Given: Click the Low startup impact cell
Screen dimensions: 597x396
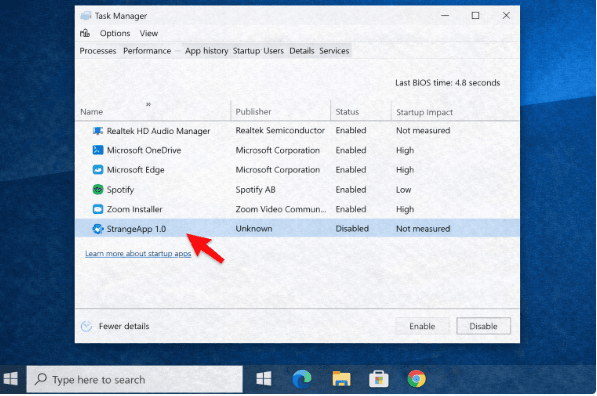Looking at the screenshot, I should (404, 190).
